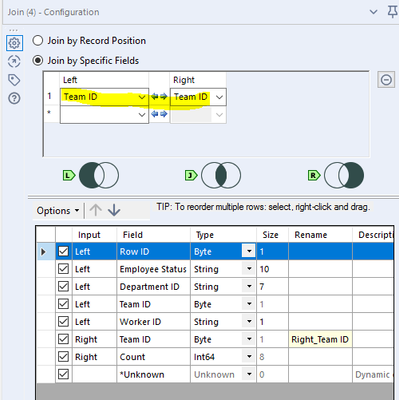Click the Field column header
399x400 pixels.
153,235
